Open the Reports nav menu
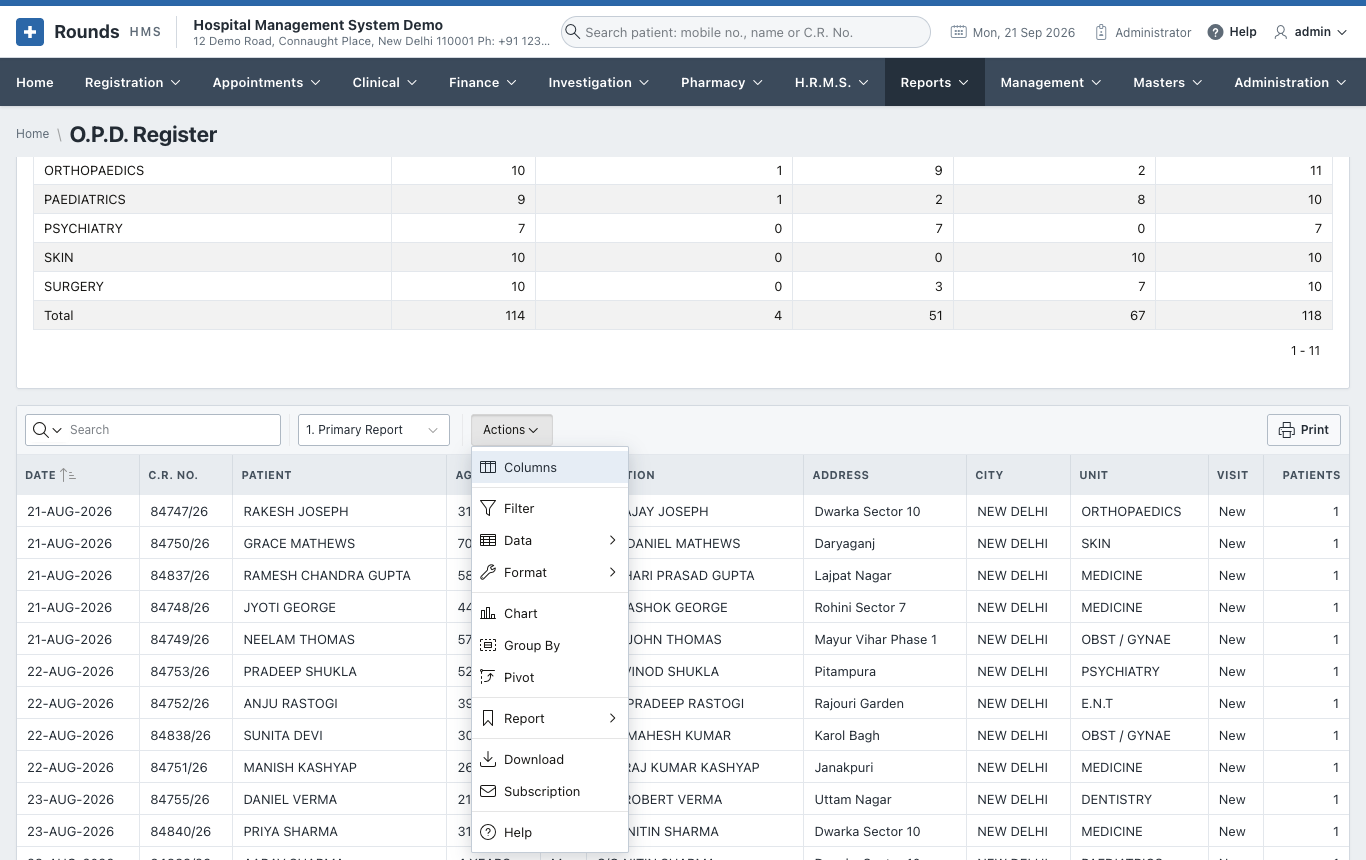This screenshot has width=1366, height=860. tap(934, 82)
